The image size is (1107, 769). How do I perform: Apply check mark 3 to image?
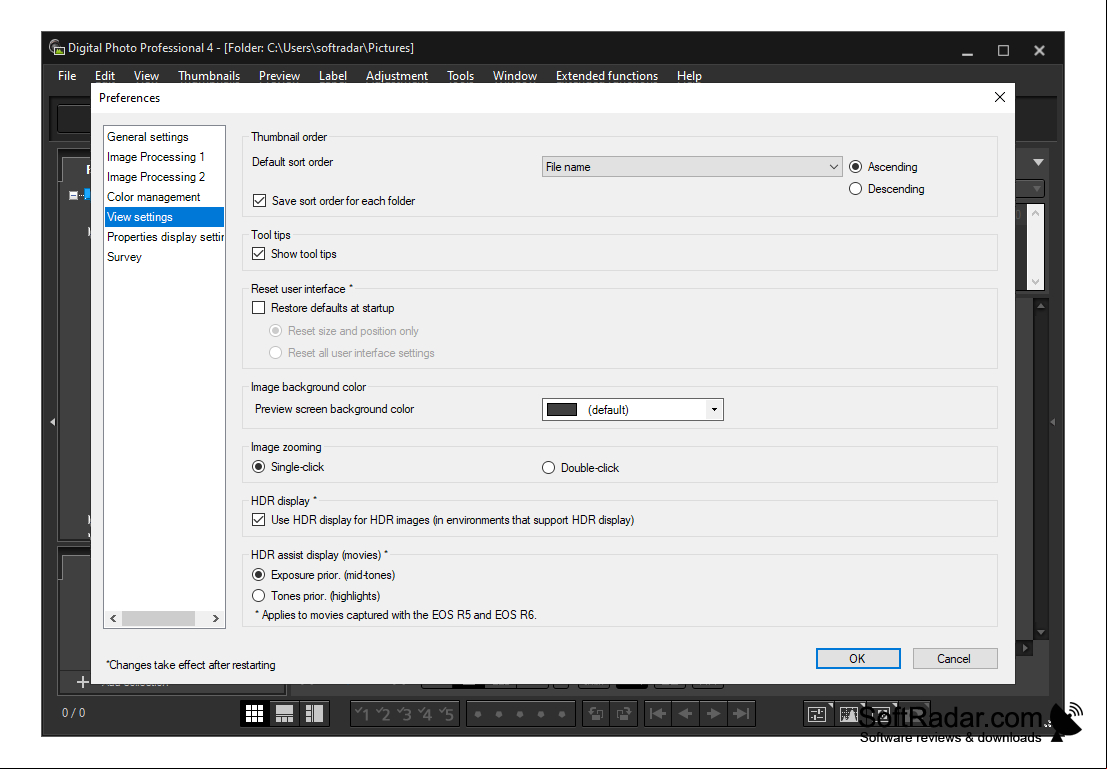pos(405,714)
